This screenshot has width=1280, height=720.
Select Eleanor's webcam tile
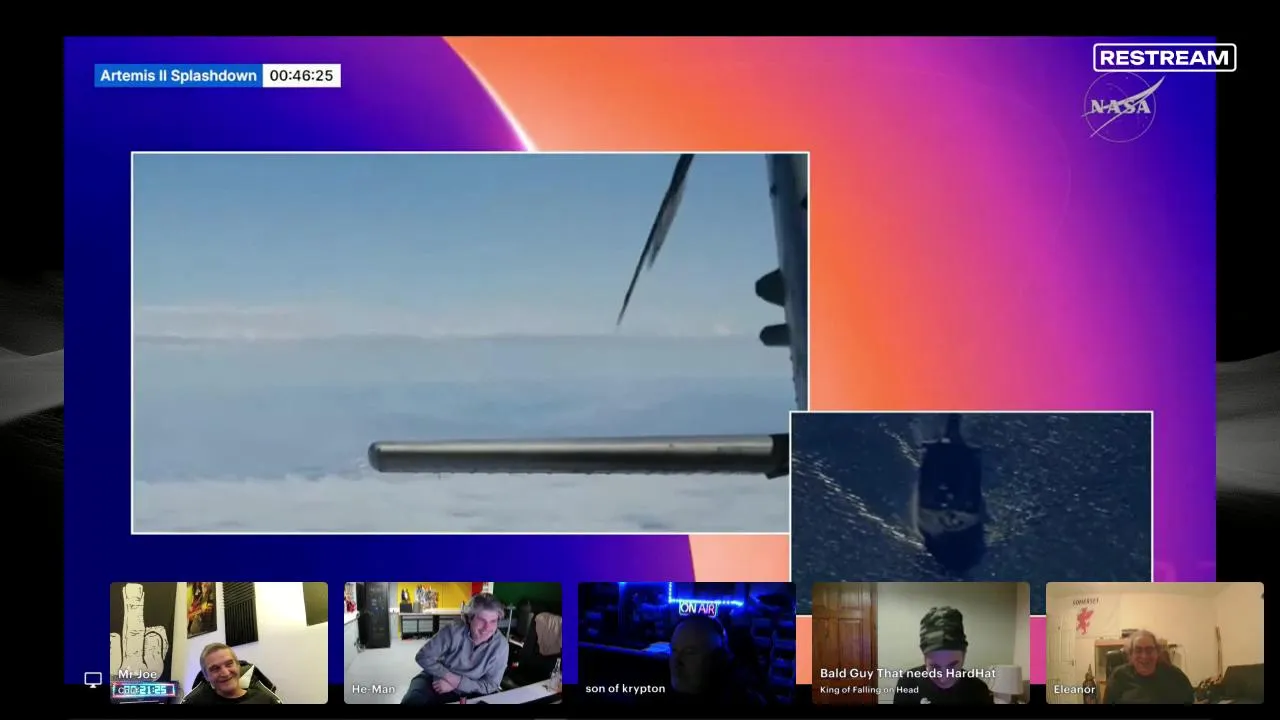pyautogui.click(x=1155, y=643)
